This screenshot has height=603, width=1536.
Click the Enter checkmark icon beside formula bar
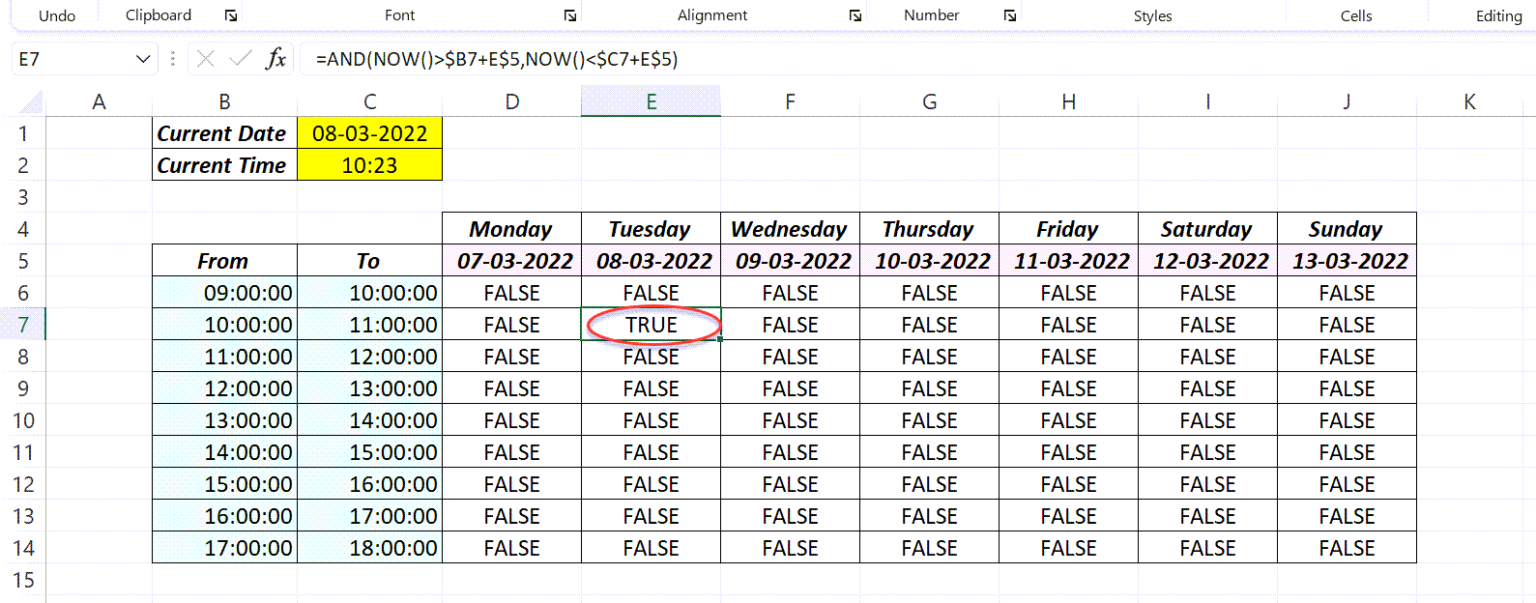(237, 59)
